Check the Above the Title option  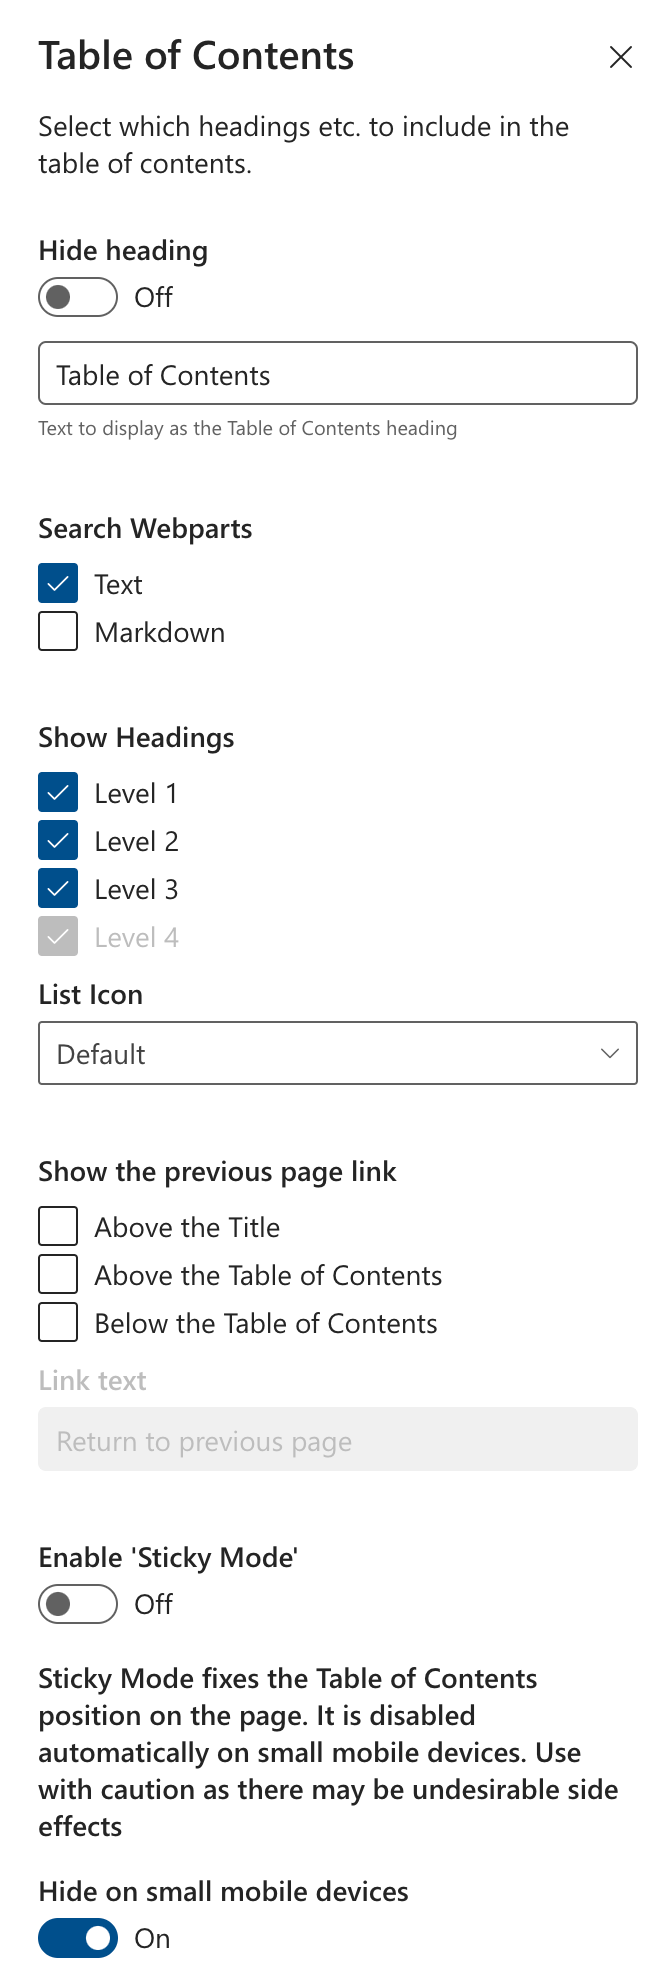tap(58, 1226)
